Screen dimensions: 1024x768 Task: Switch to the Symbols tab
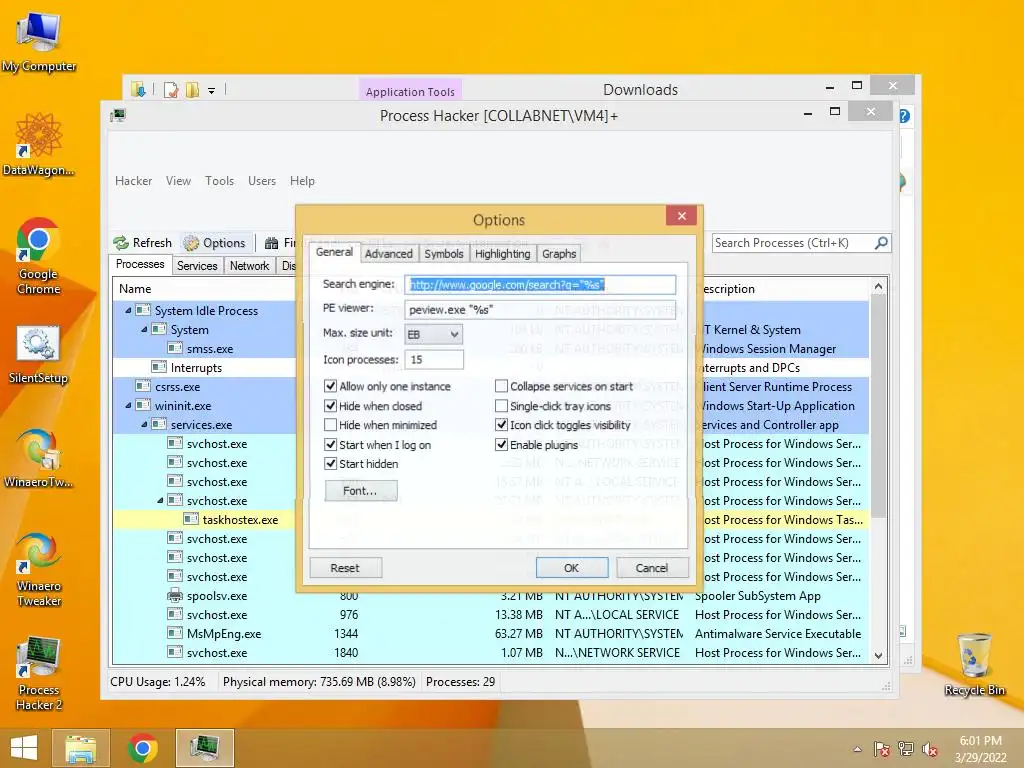pos(443,253)
